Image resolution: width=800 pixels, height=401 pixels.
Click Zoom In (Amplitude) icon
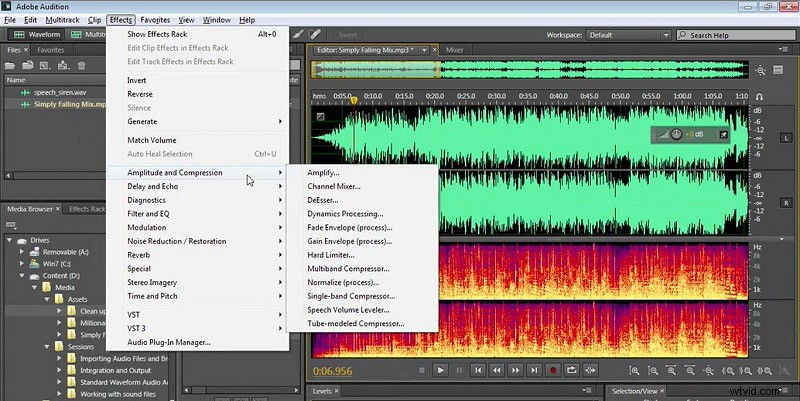tap(634, 371)
